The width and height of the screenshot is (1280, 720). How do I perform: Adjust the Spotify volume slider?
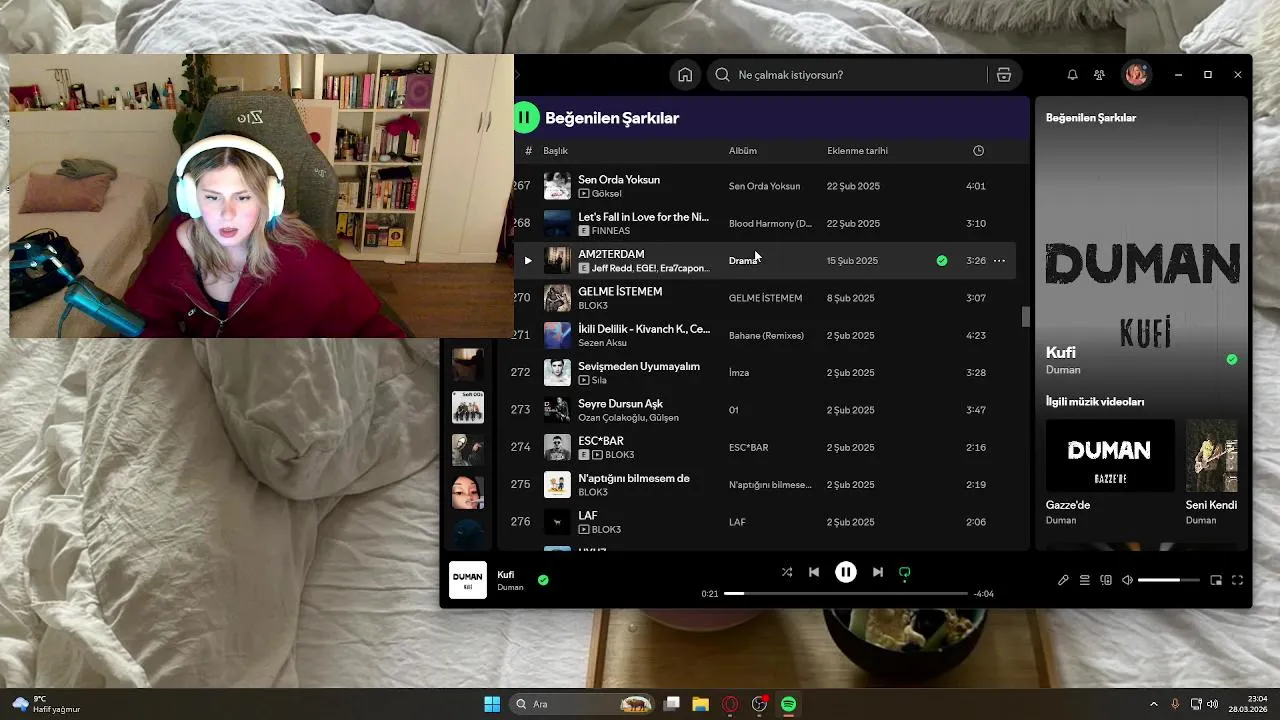pos(1168,580)
